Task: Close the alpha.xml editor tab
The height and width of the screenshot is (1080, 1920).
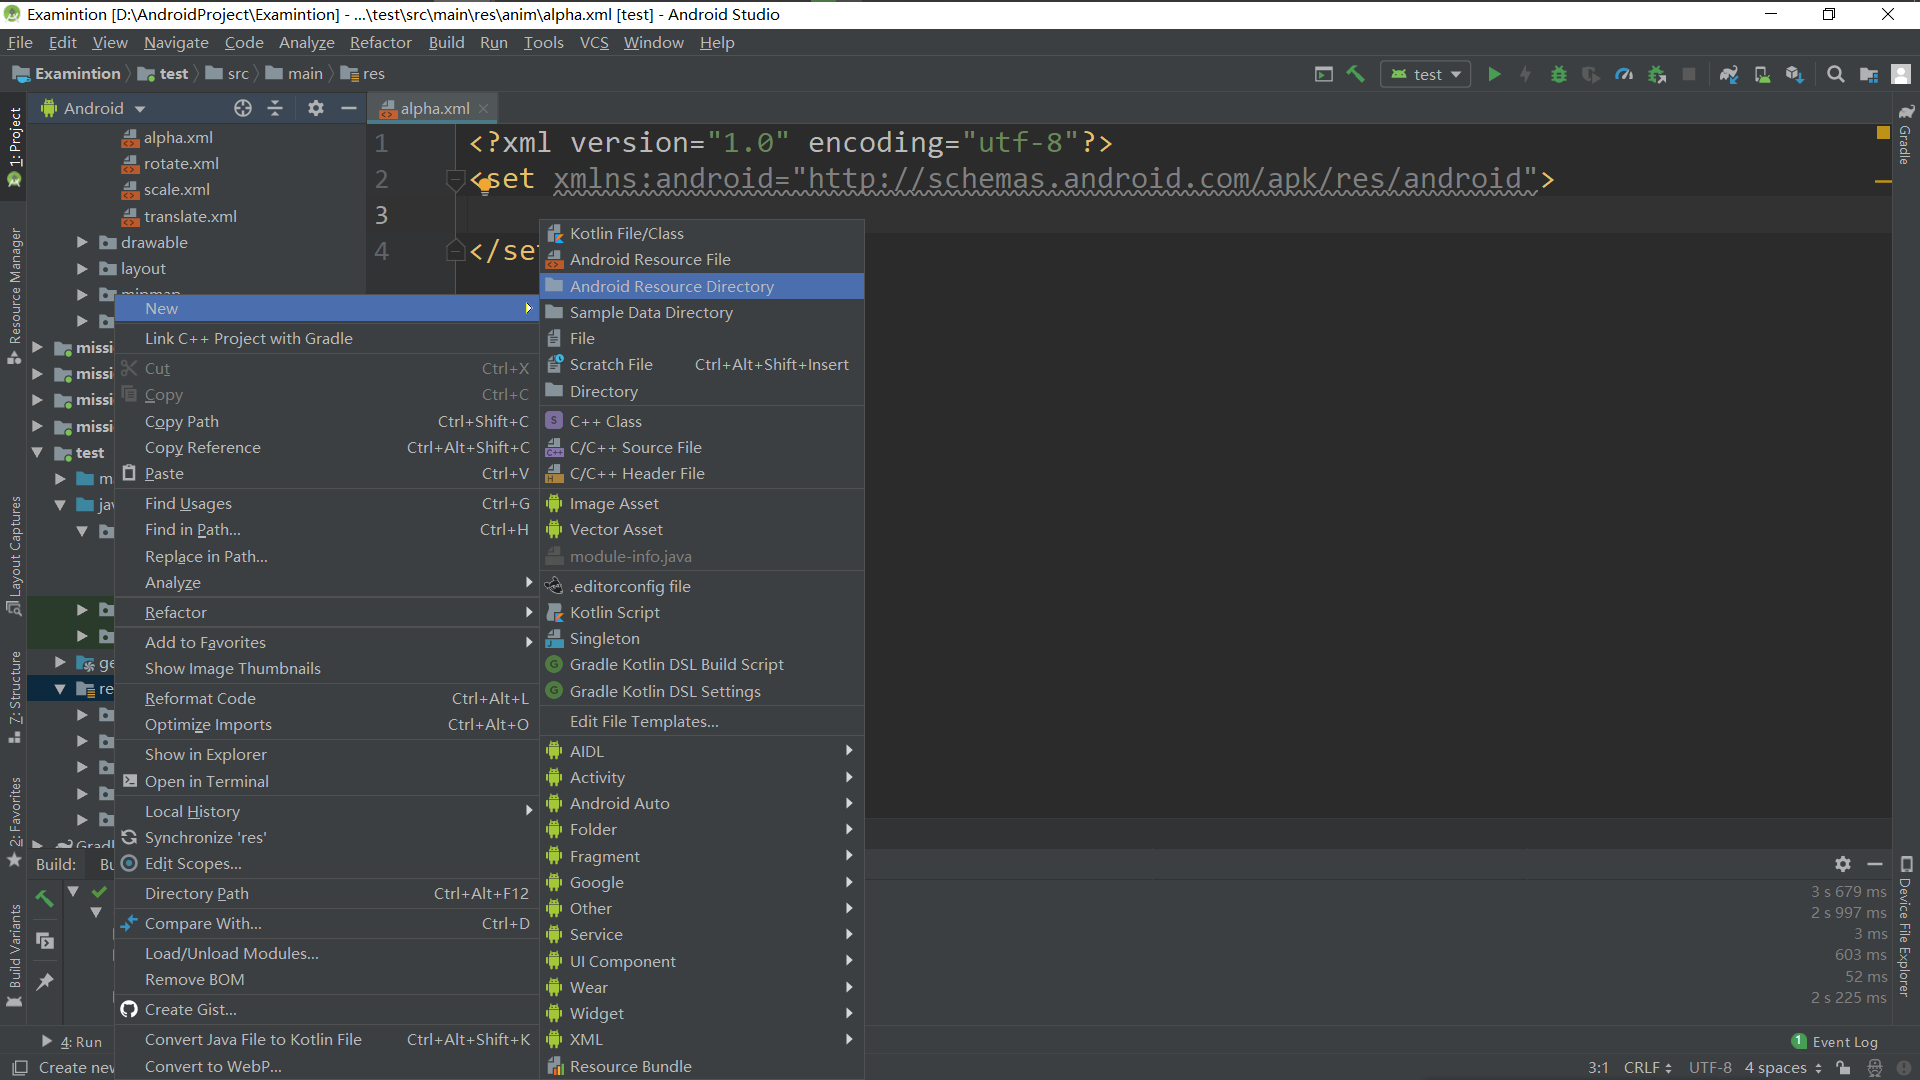Action: 484,108
